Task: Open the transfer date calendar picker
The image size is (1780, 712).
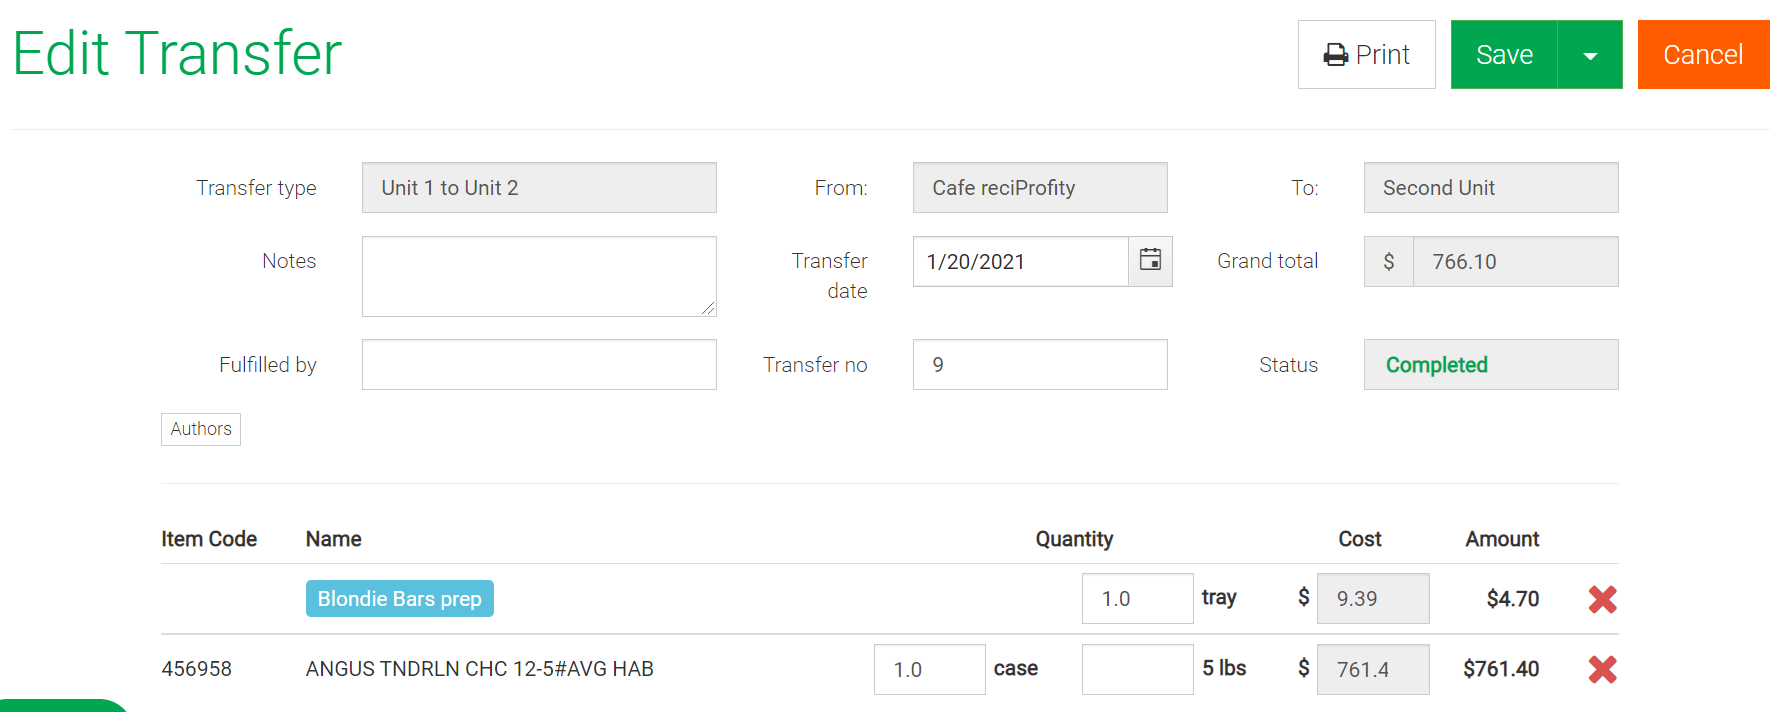Action: pos(1150,261)
